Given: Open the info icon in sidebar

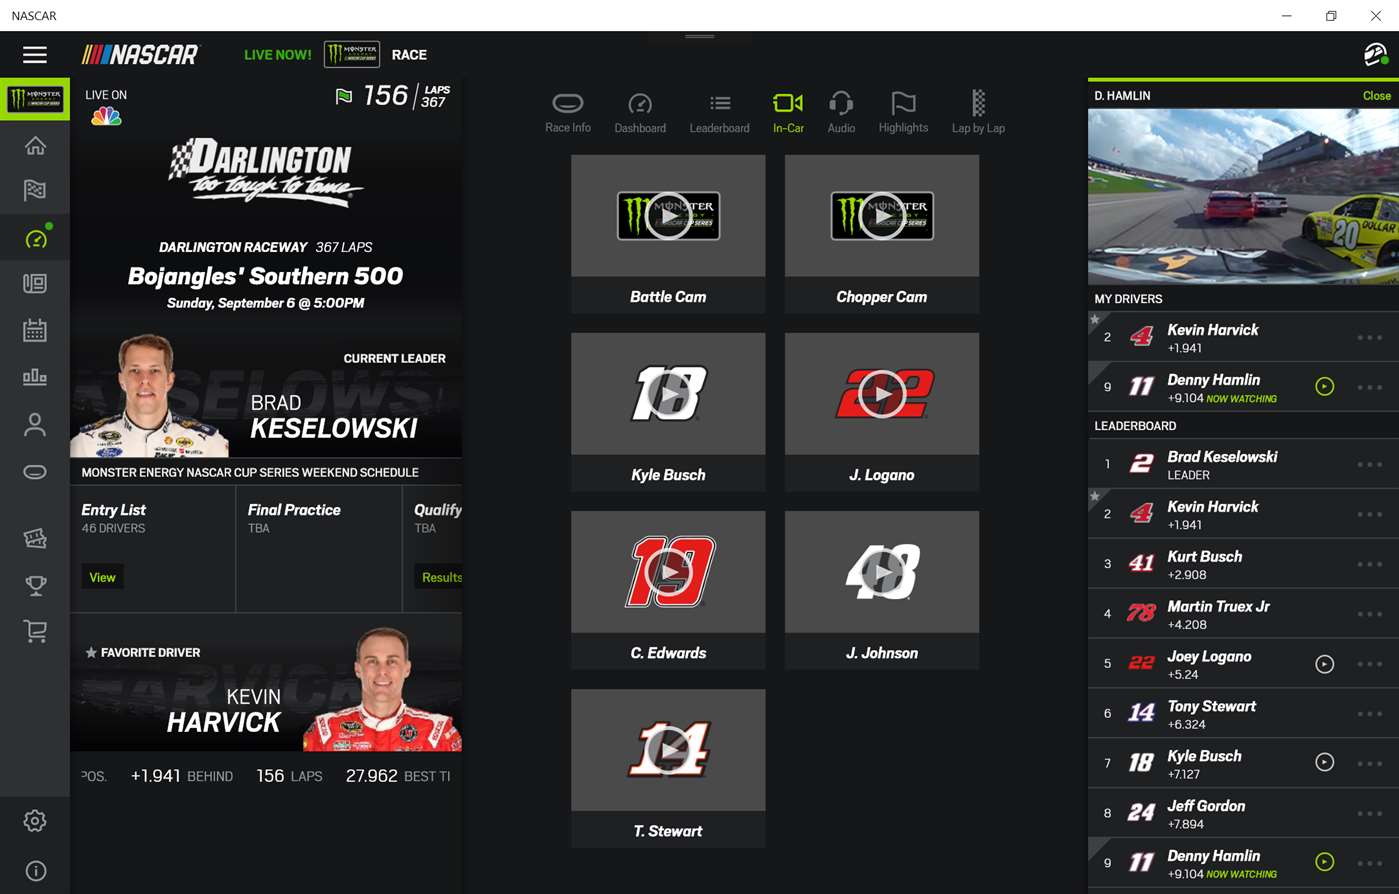Looking at the screenshot, I should 35,871.
